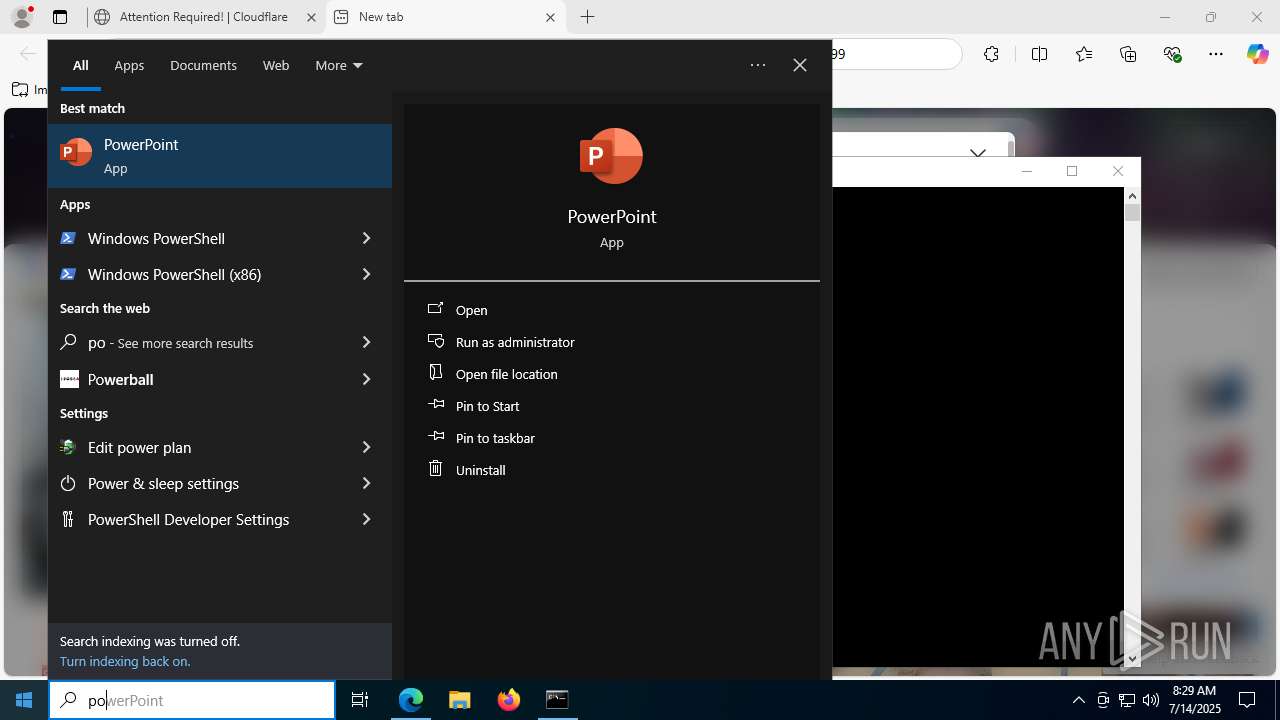The width and height of the screenshot is (1280, 720).
Task: Choose Run as administrator
Action: pyautogui.click(x=515, y=342)
